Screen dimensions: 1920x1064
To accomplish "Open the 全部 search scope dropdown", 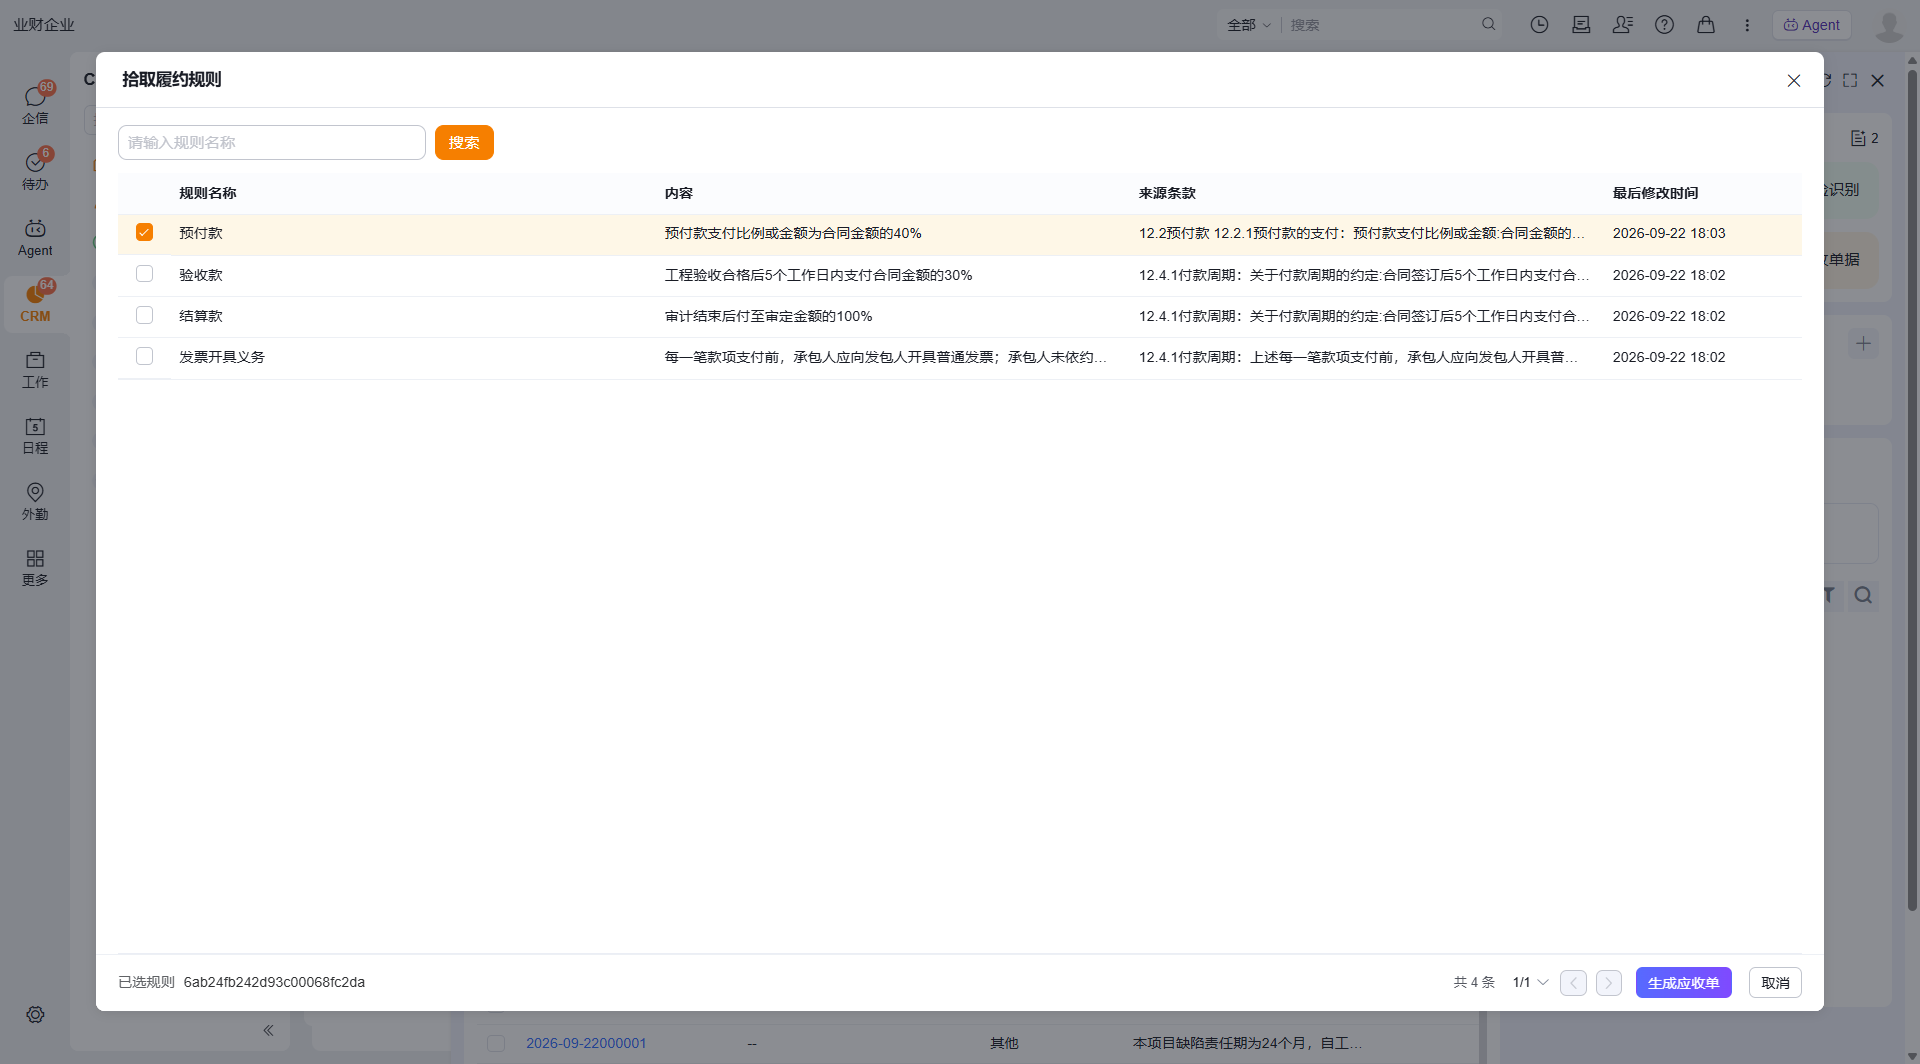I will point(1249,25).
